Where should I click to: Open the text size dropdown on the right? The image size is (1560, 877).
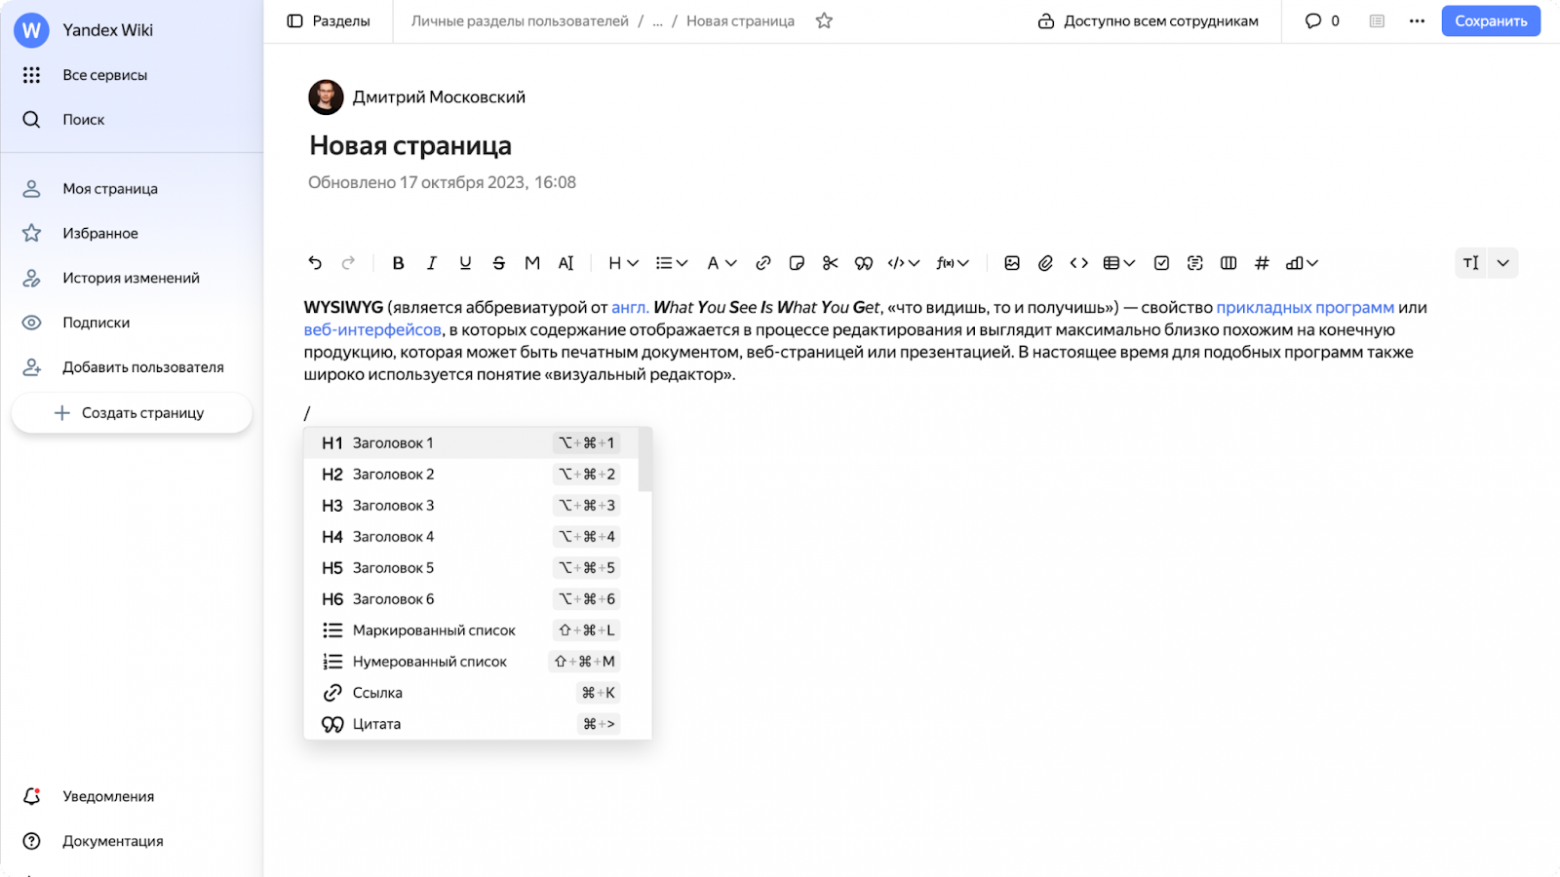pyautogui.click(x=1485, y=263)
